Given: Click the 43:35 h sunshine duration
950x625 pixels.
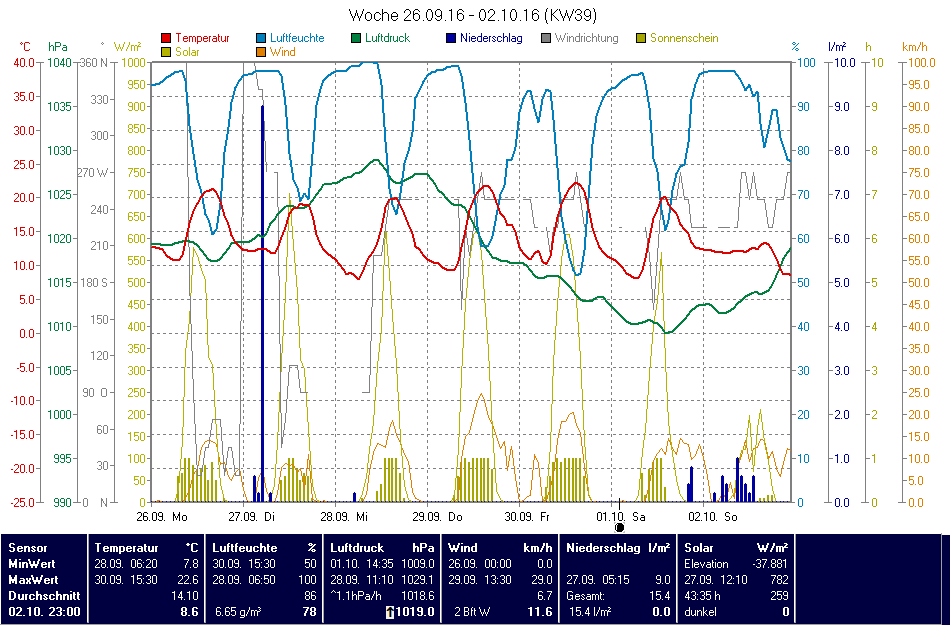Looking at the screenshot, I should click(x=702, y=596).
